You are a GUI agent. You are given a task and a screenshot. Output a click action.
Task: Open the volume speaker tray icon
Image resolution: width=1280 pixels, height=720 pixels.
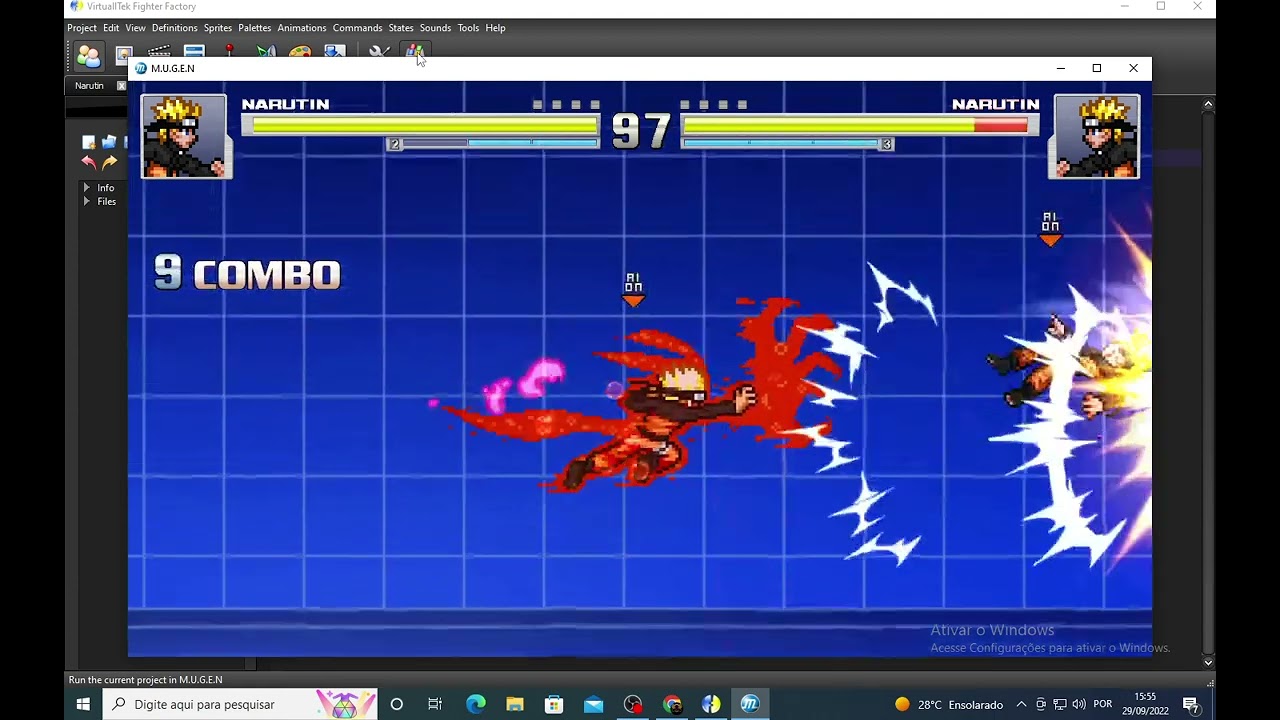point(1079,704)
